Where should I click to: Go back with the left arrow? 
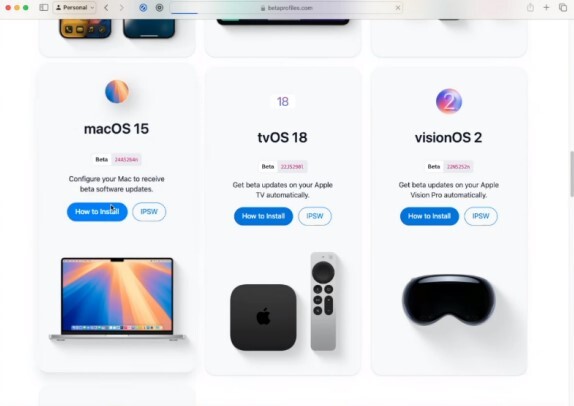pos(106,7)
